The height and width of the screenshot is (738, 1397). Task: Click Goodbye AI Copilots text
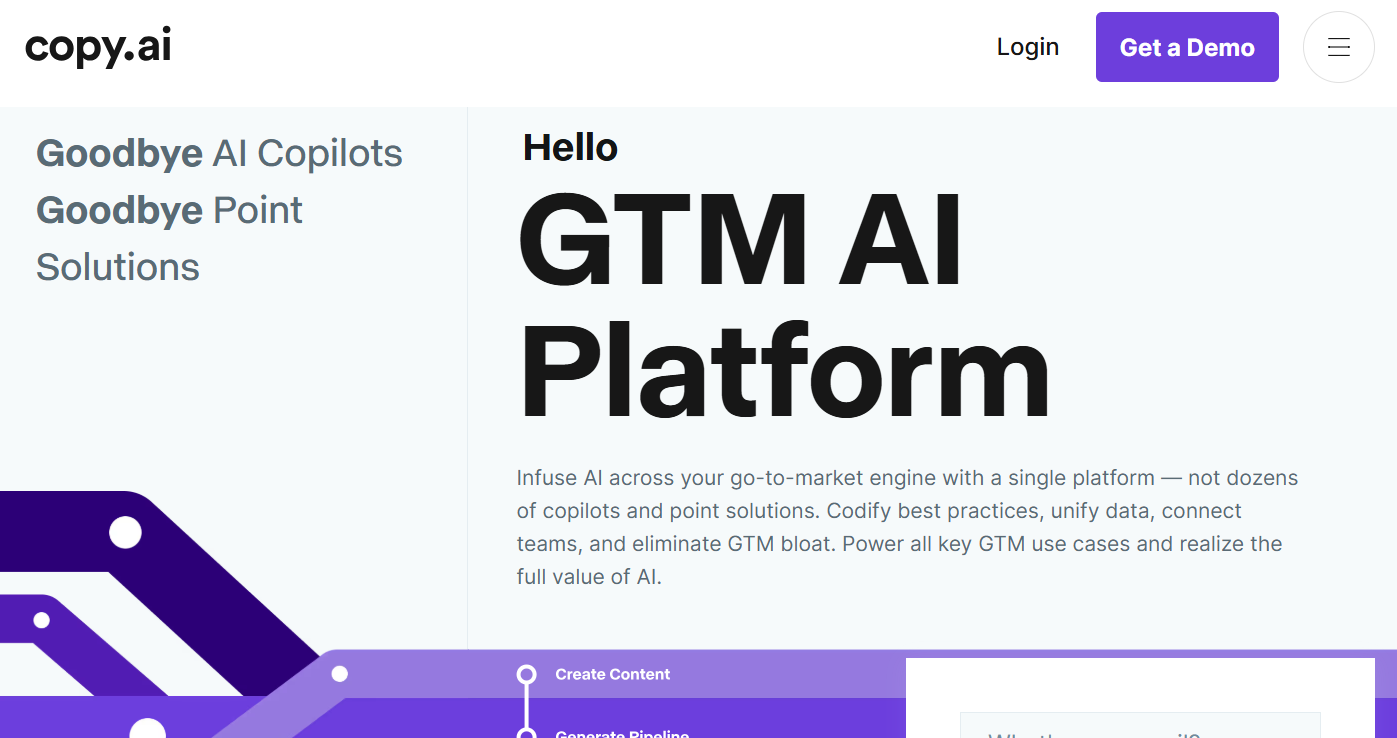pyautogui.click(x=219, y=153)
